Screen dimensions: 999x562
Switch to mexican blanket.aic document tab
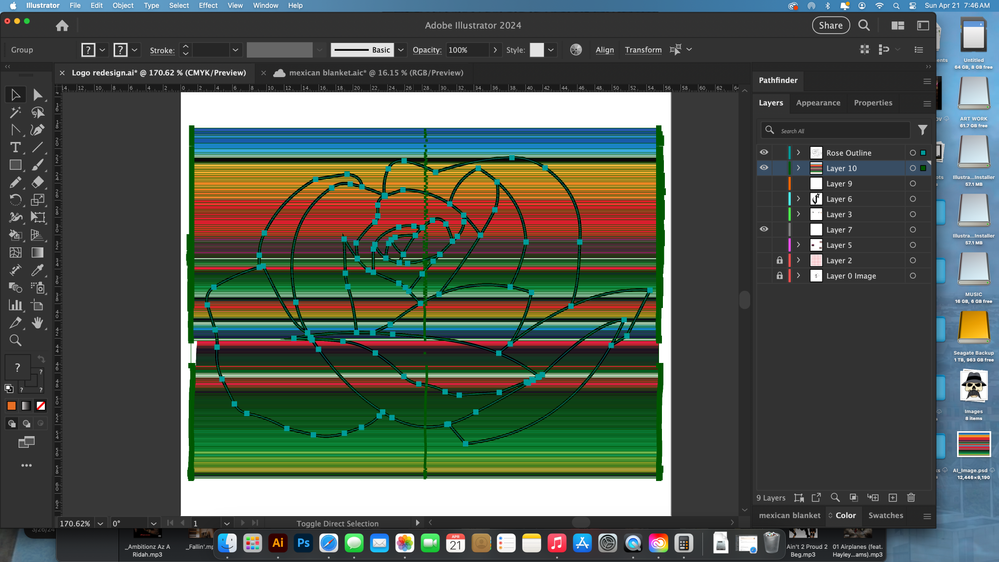point(376,73)
